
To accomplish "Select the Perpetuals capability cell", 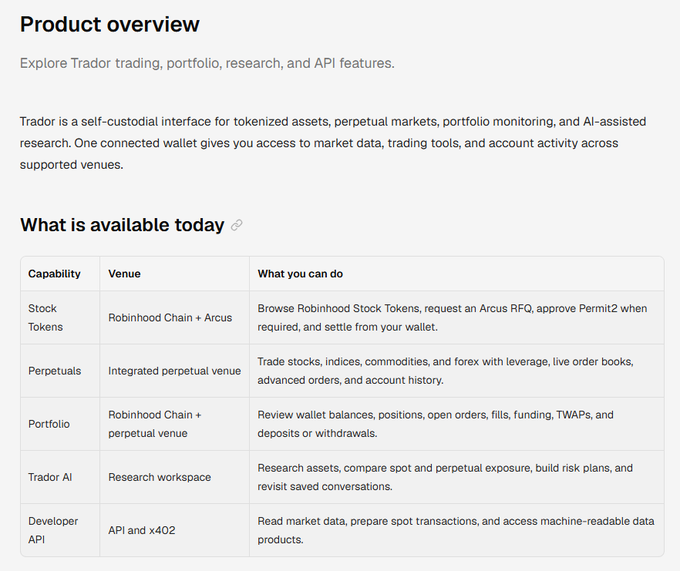I will [60, 371].
